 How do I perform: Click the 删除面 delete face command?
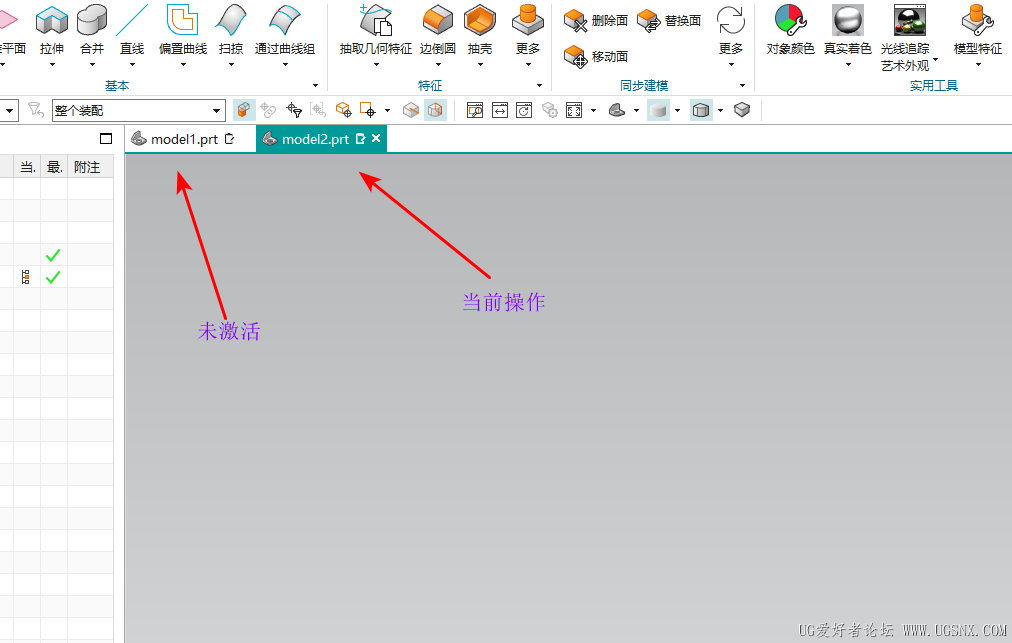point(595,21)
